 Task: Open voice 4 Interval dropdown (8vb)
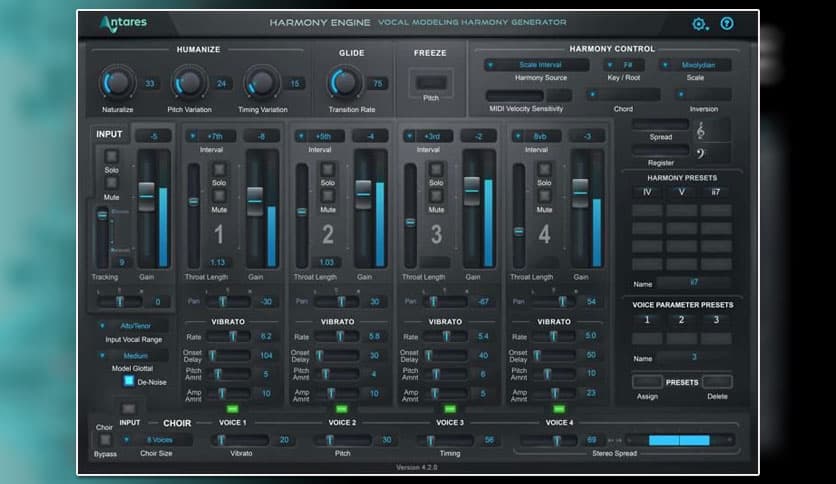point(536,136)
